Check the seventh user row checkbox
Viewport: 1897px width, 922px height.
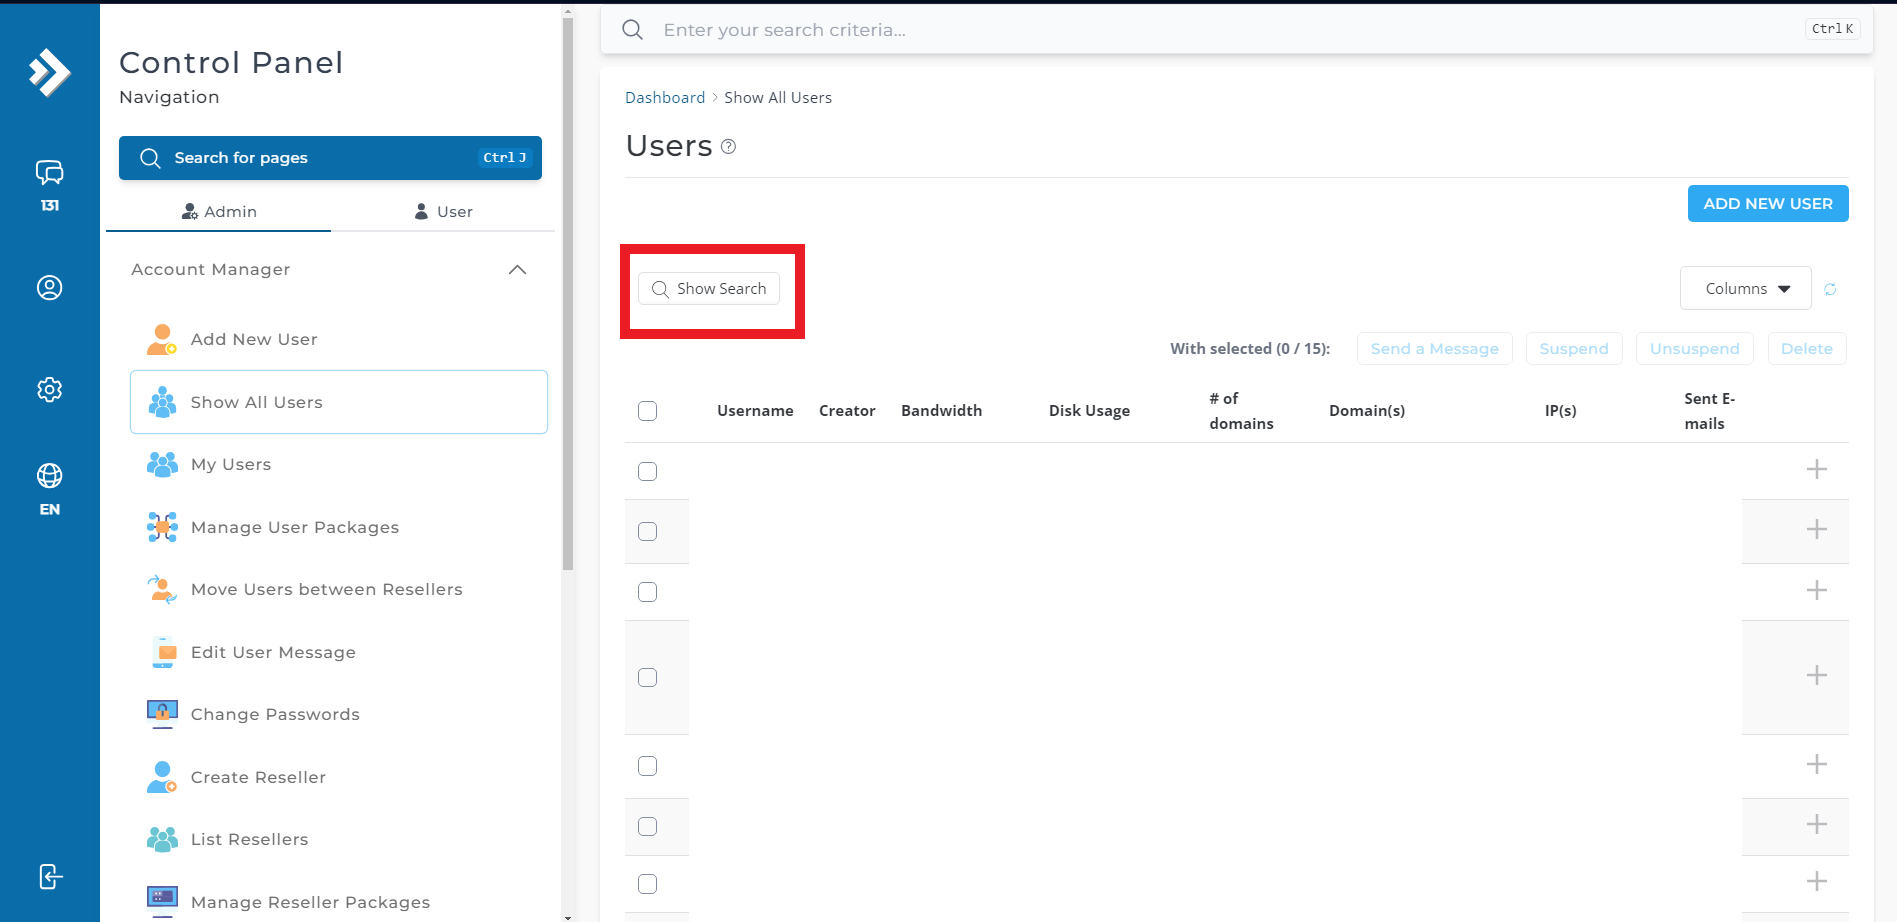point(648,884)
